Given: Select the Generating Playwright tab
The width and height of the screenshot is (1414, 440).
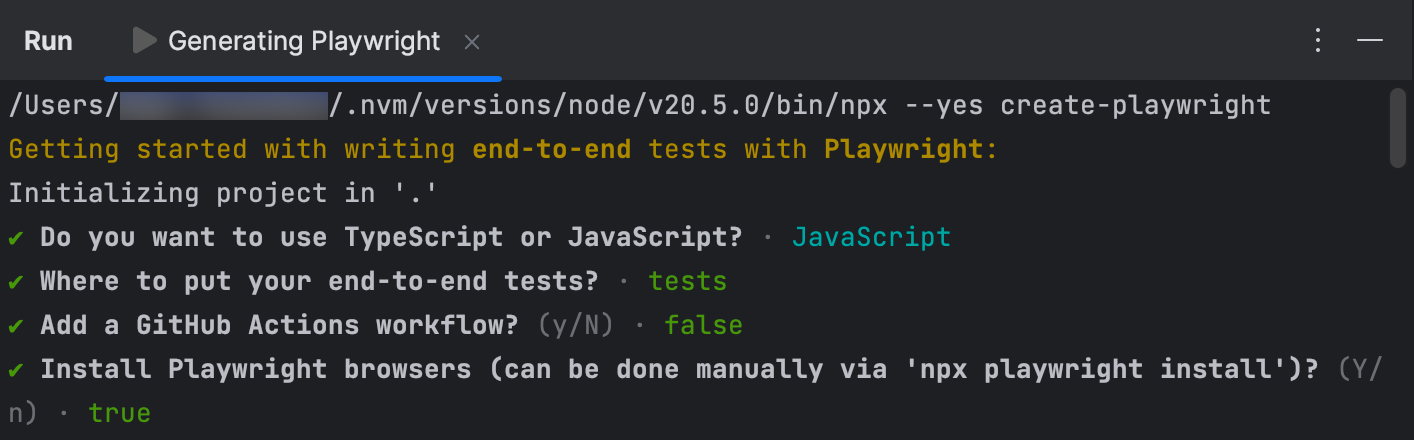Looking at the screenshot, I should 303,41.
